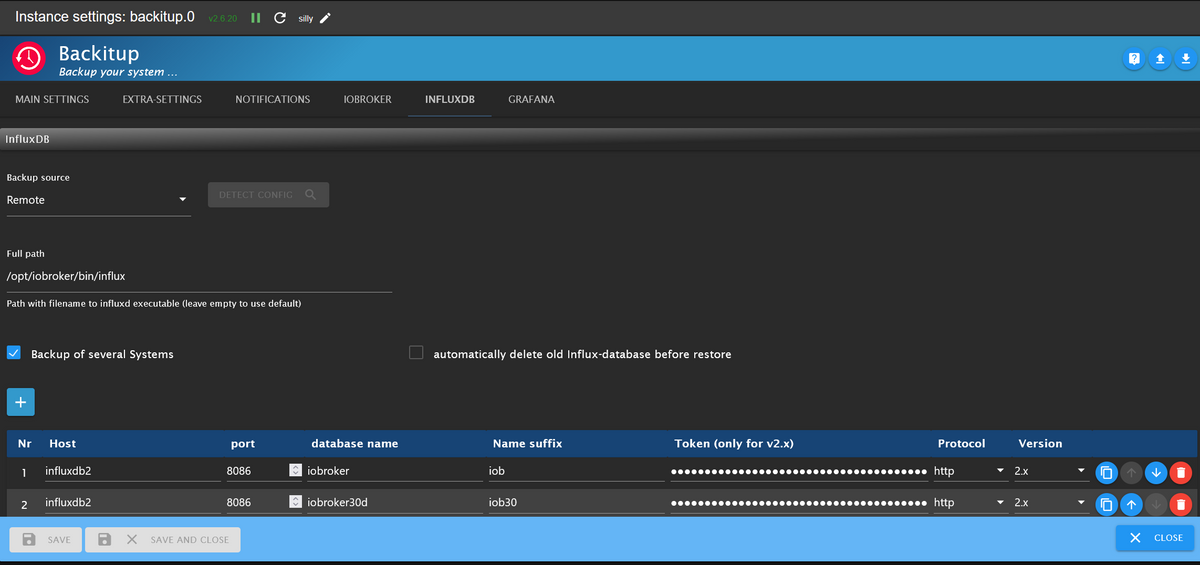Switch to Extra-Settings tab
Image resolution: width=1200 pixels, height=565 pixels.
(162, 100)
